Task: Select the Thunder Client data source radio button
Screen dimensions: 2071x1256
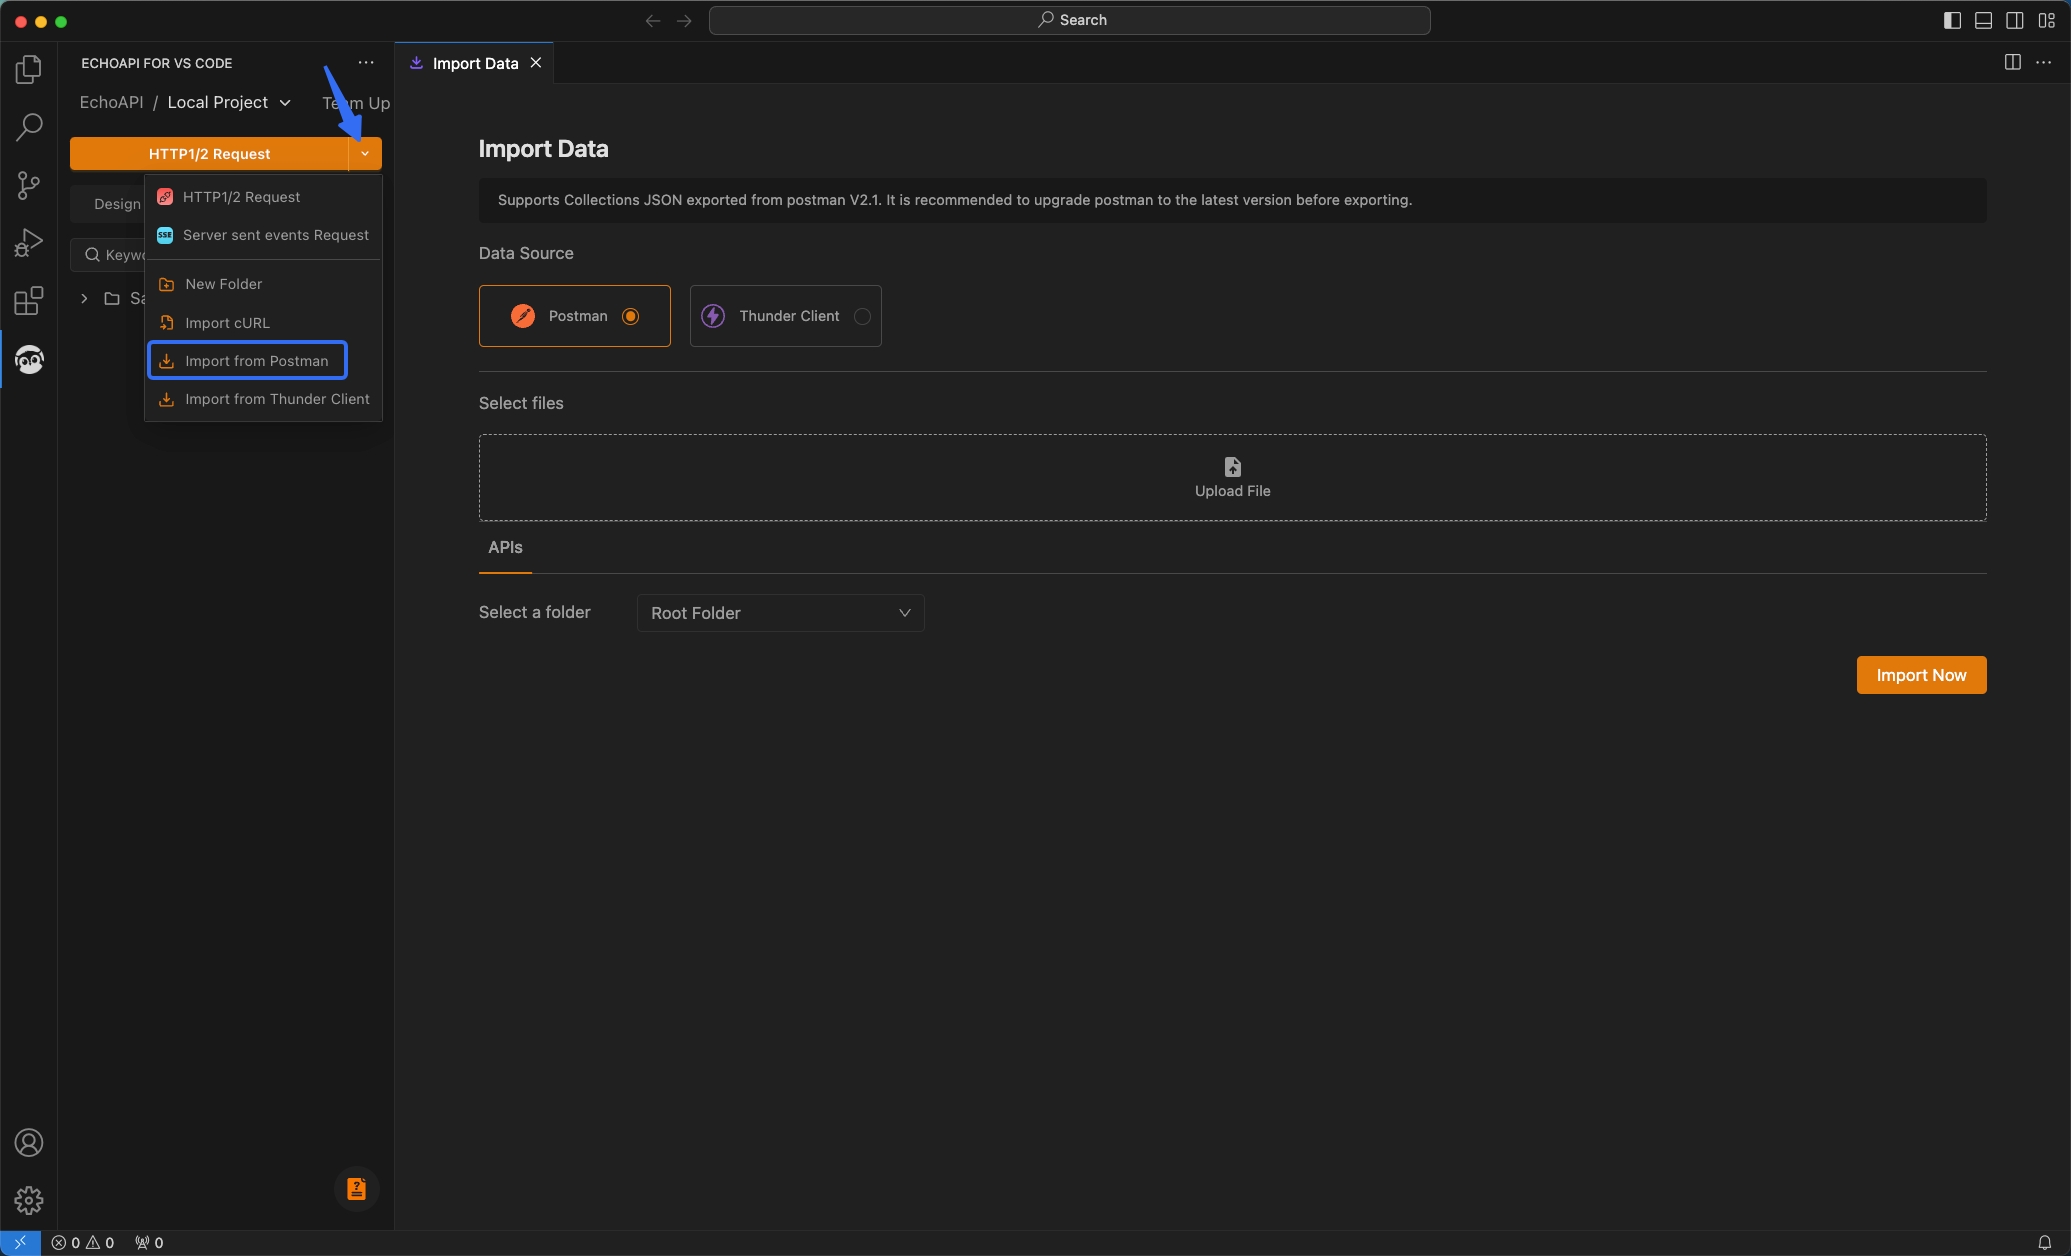Action: [x=861, y=315]
